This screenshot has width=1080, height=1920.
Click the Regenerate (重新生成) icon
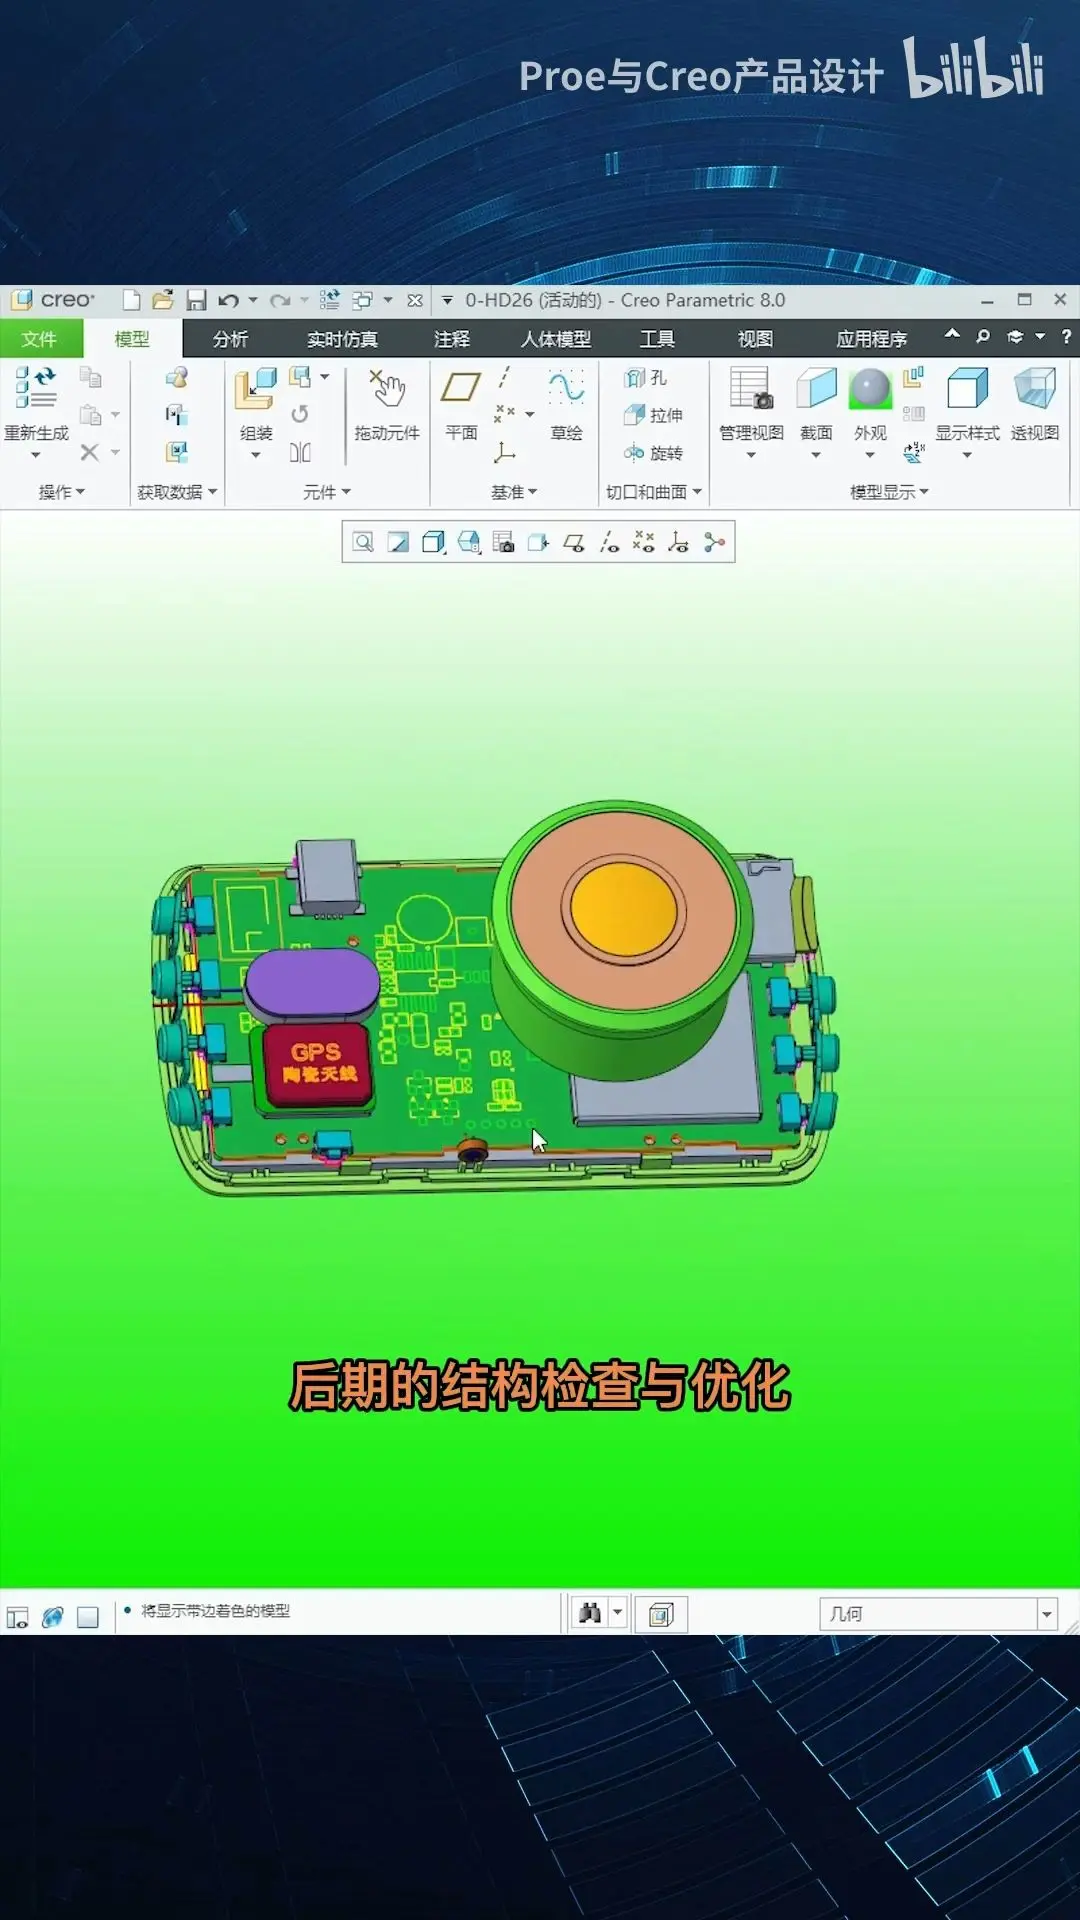36,388
